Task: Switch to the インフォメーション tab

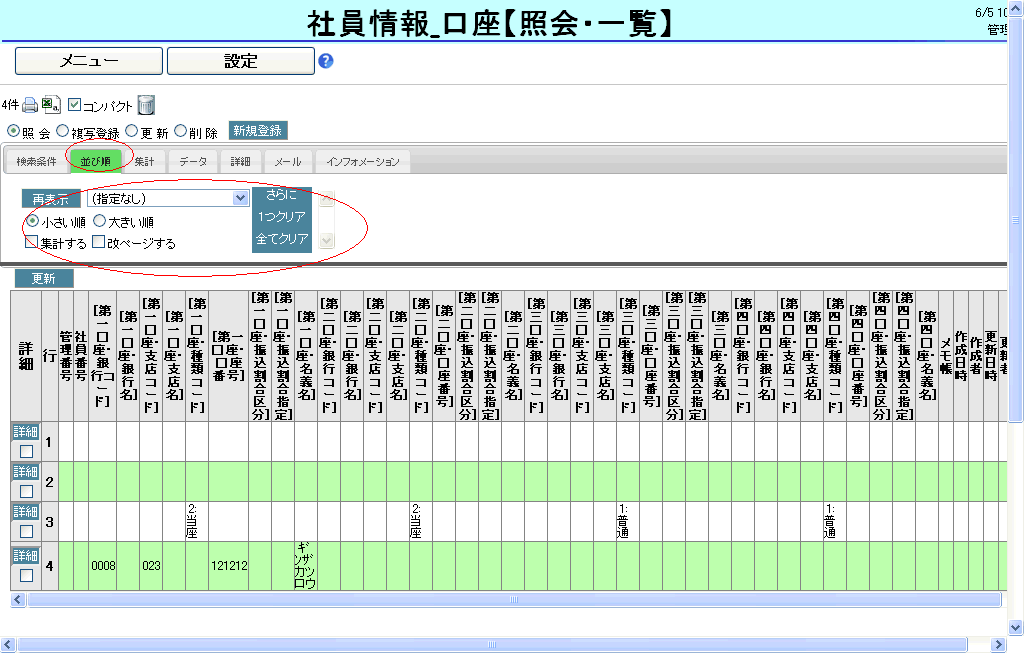Action: point(362,161)
